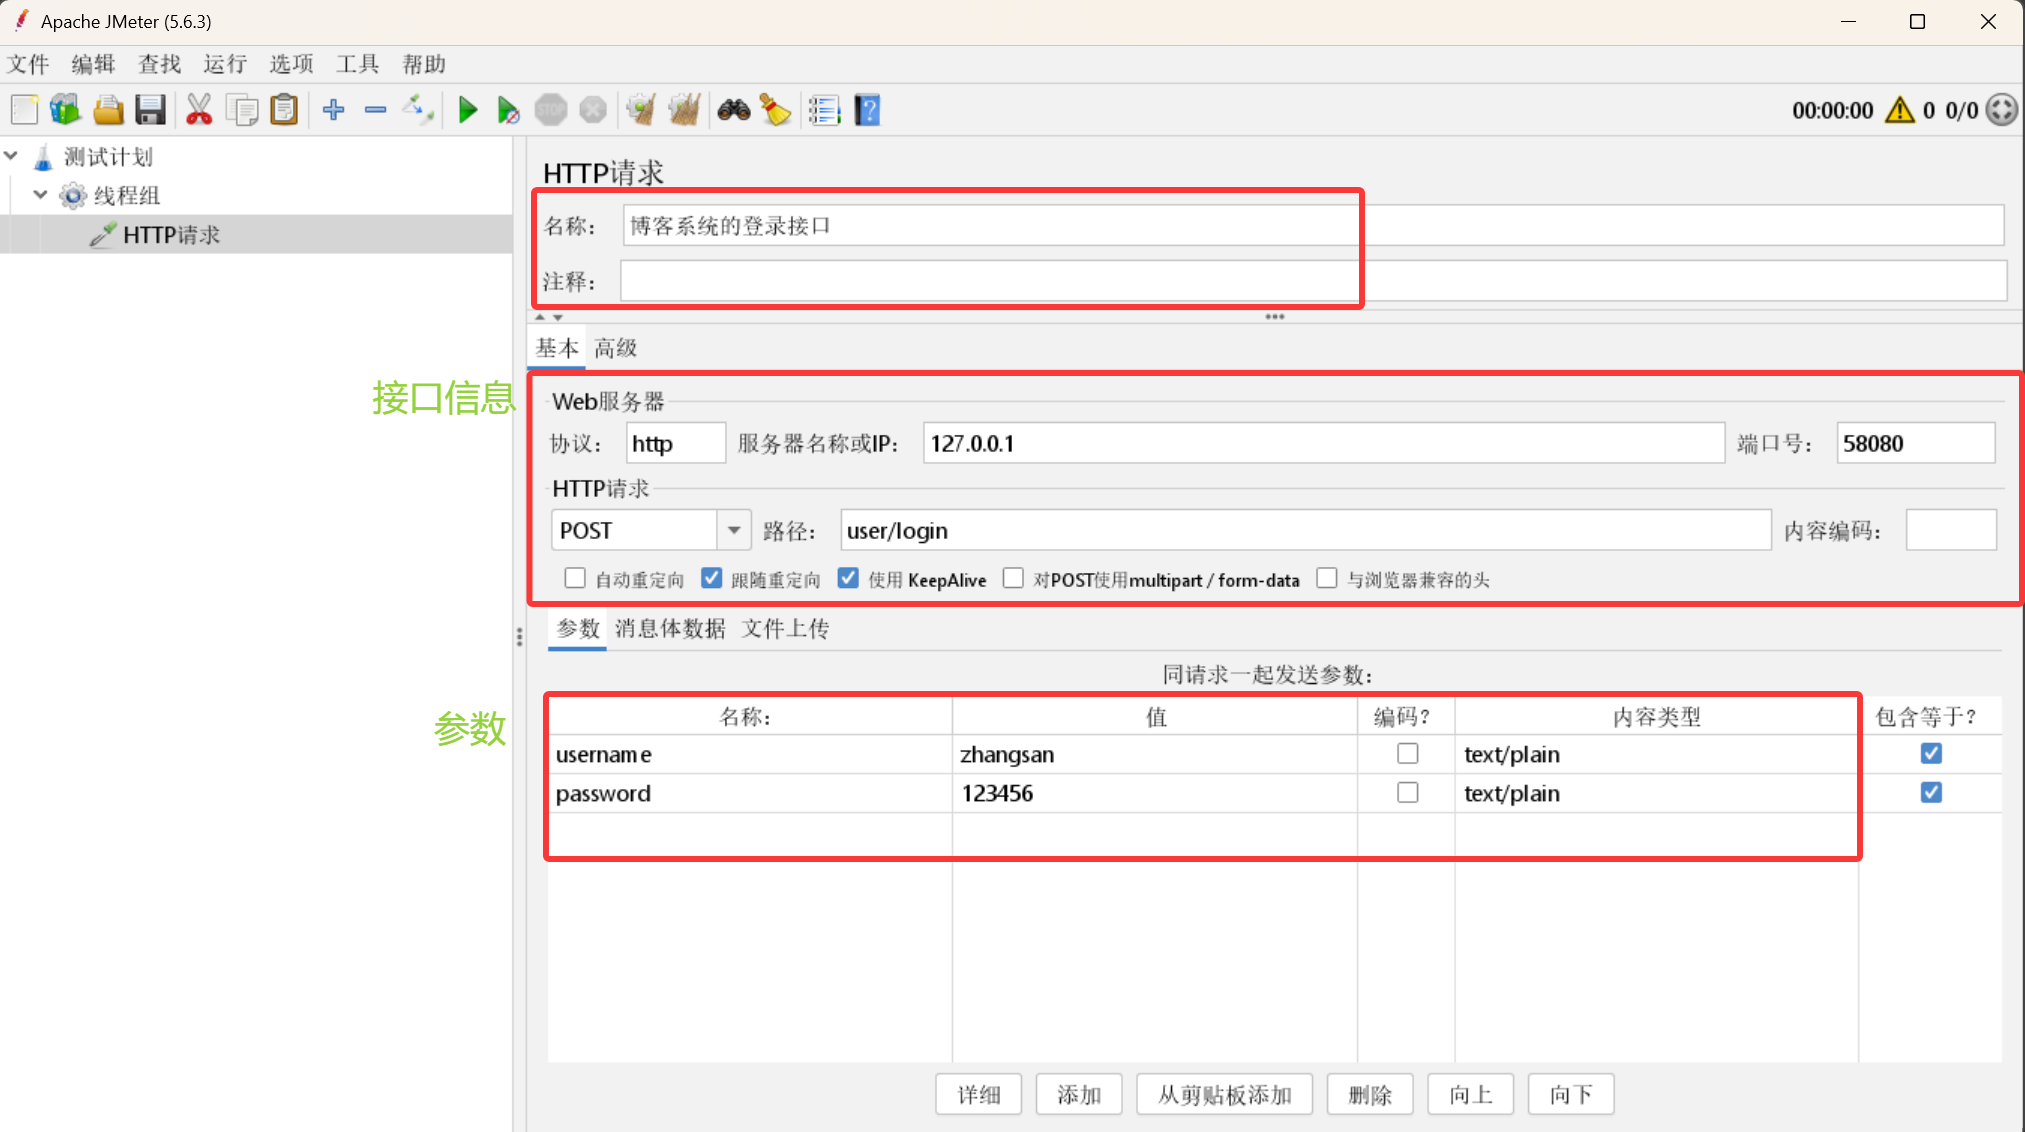This screenshot has width=2025, height=1132.
Task: Click the 添加 button
Action: 1078,1095
